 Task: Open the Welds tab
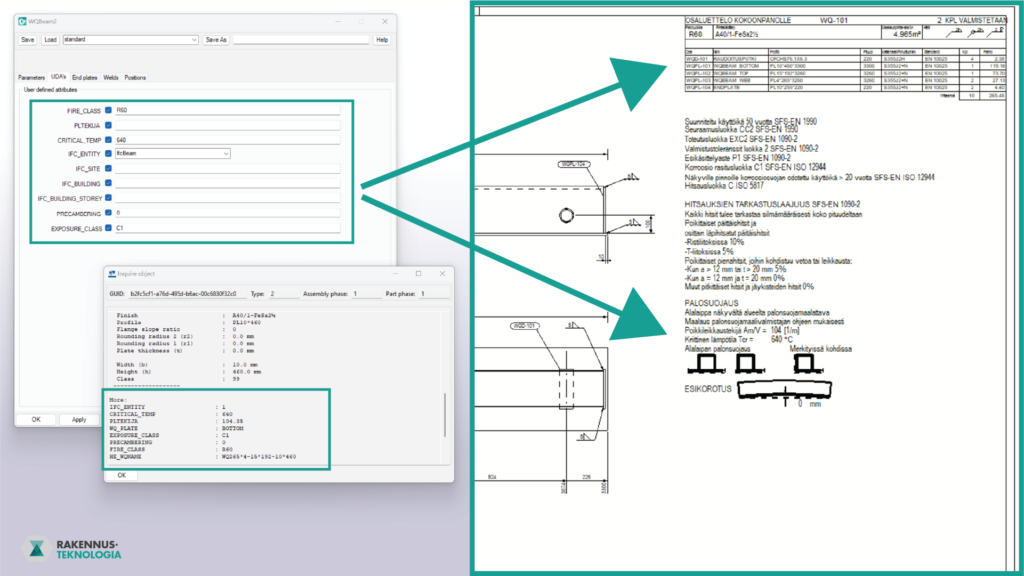pyautogui.click(x=111, y=78)
